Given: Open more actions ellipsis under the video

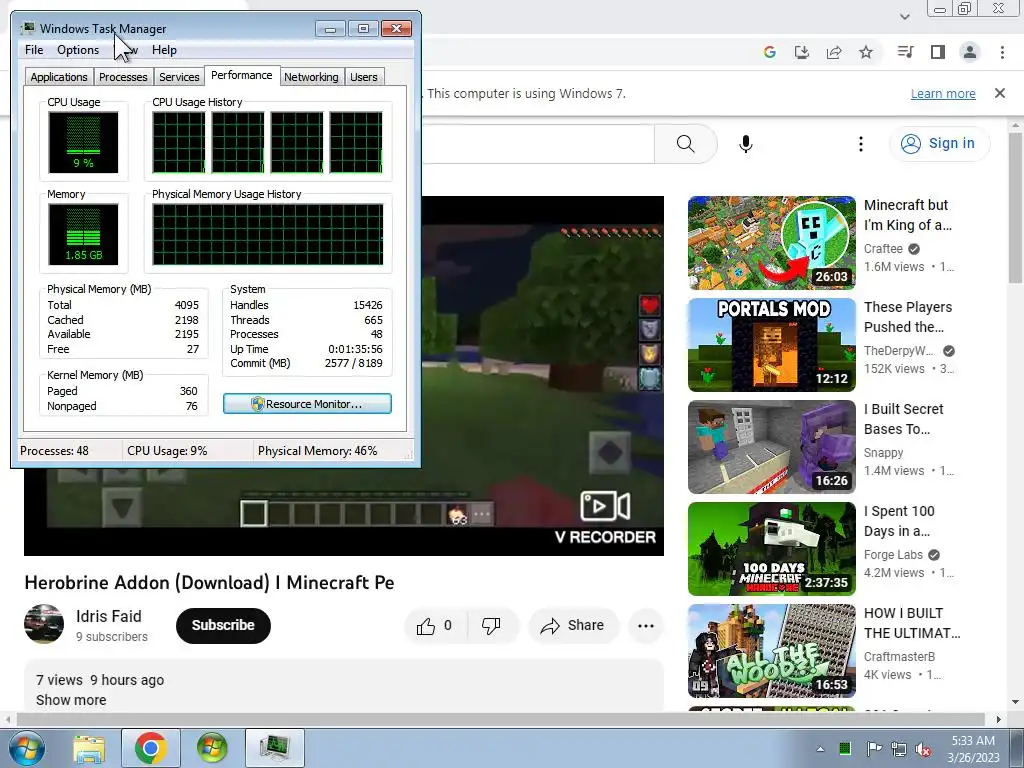Looking at the screenshot, I should pyautogui.click(x=646, y=626).
